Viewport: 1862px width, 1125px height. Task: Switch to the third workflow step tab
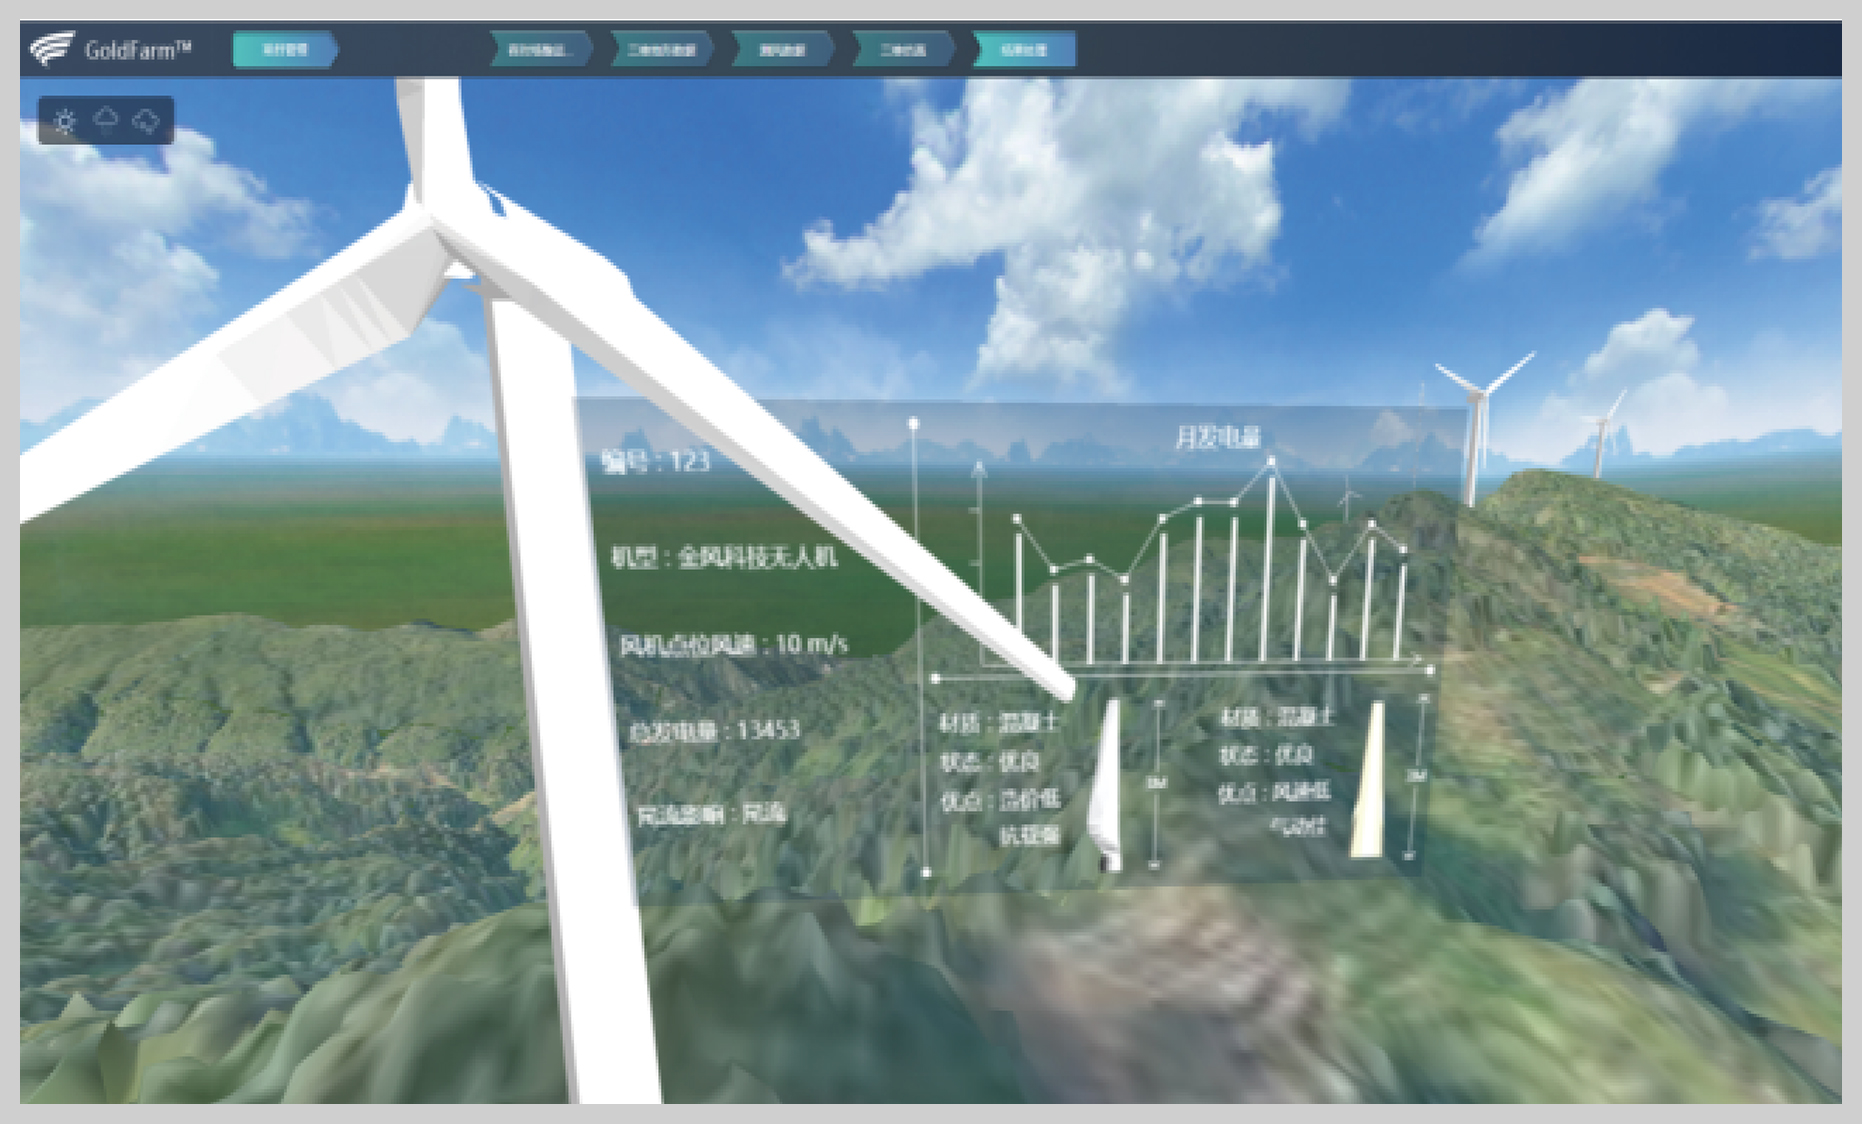coord(781,50)
